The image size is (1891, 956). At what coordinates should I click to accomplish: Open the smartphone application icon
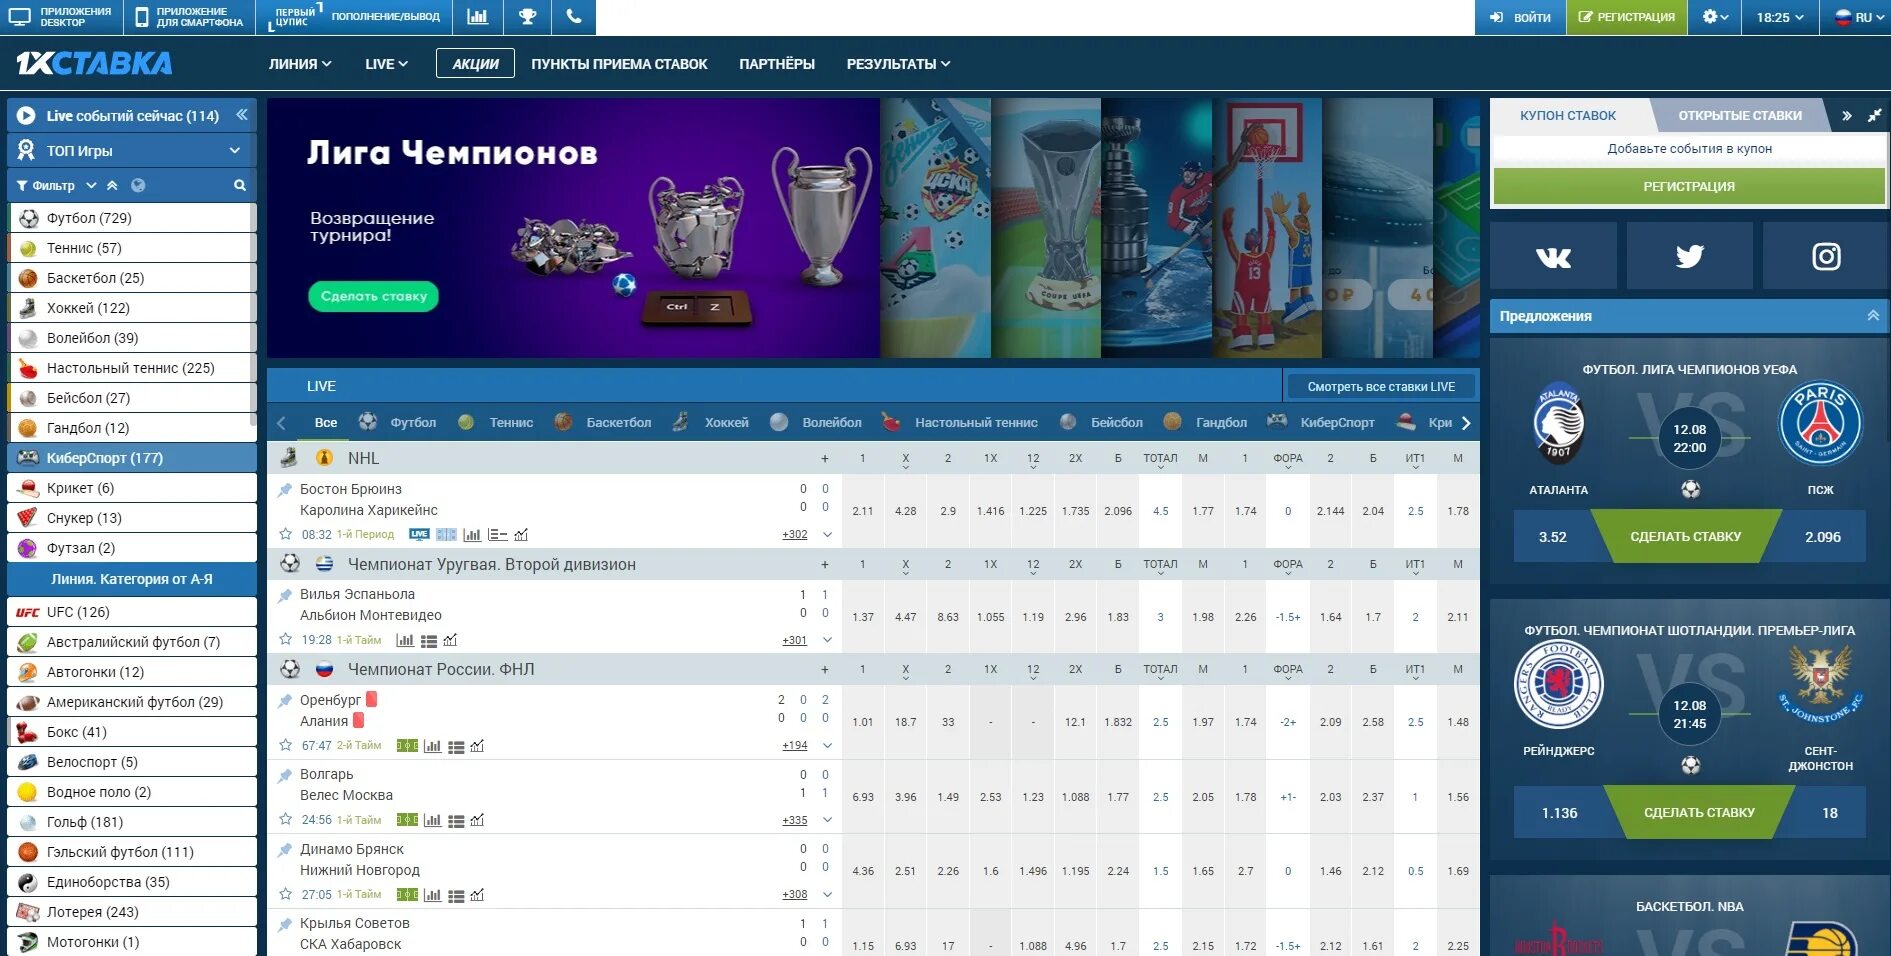pos(142,17)
